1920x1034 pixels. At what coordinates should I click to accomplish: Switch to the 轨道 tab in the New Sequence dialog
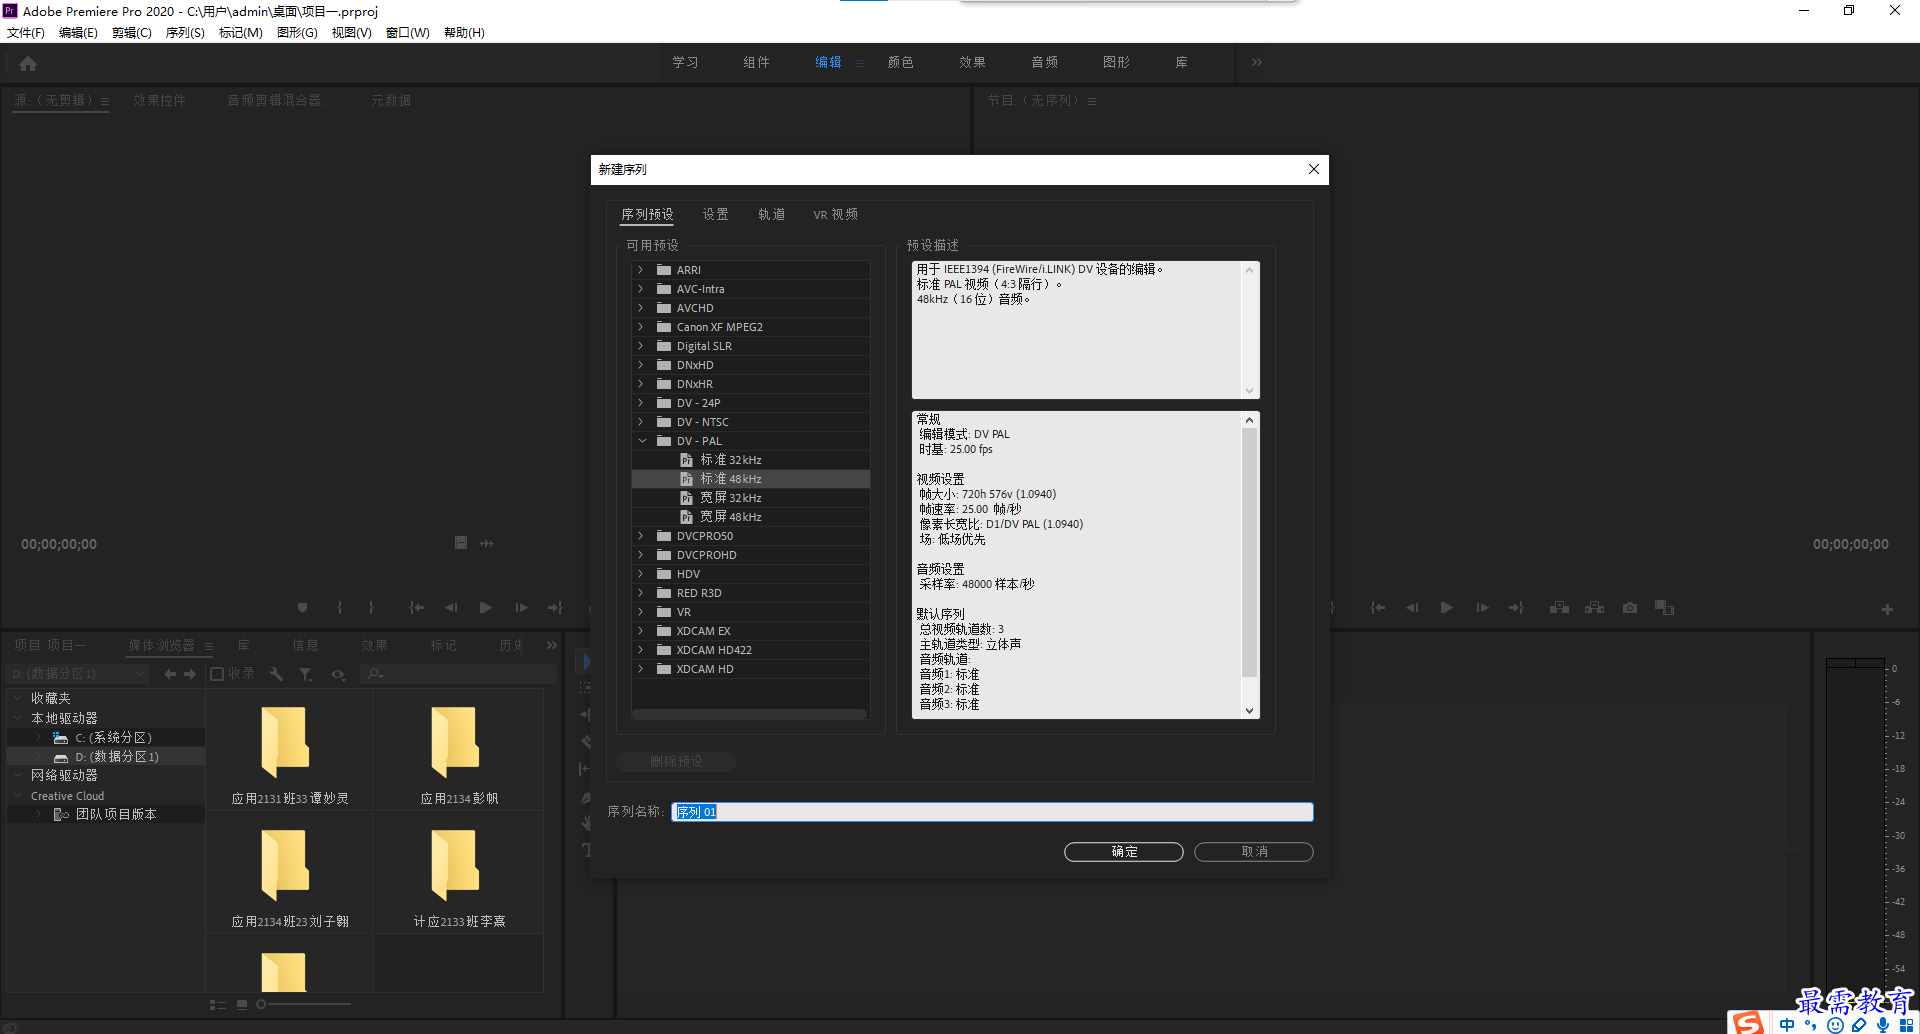771,214
